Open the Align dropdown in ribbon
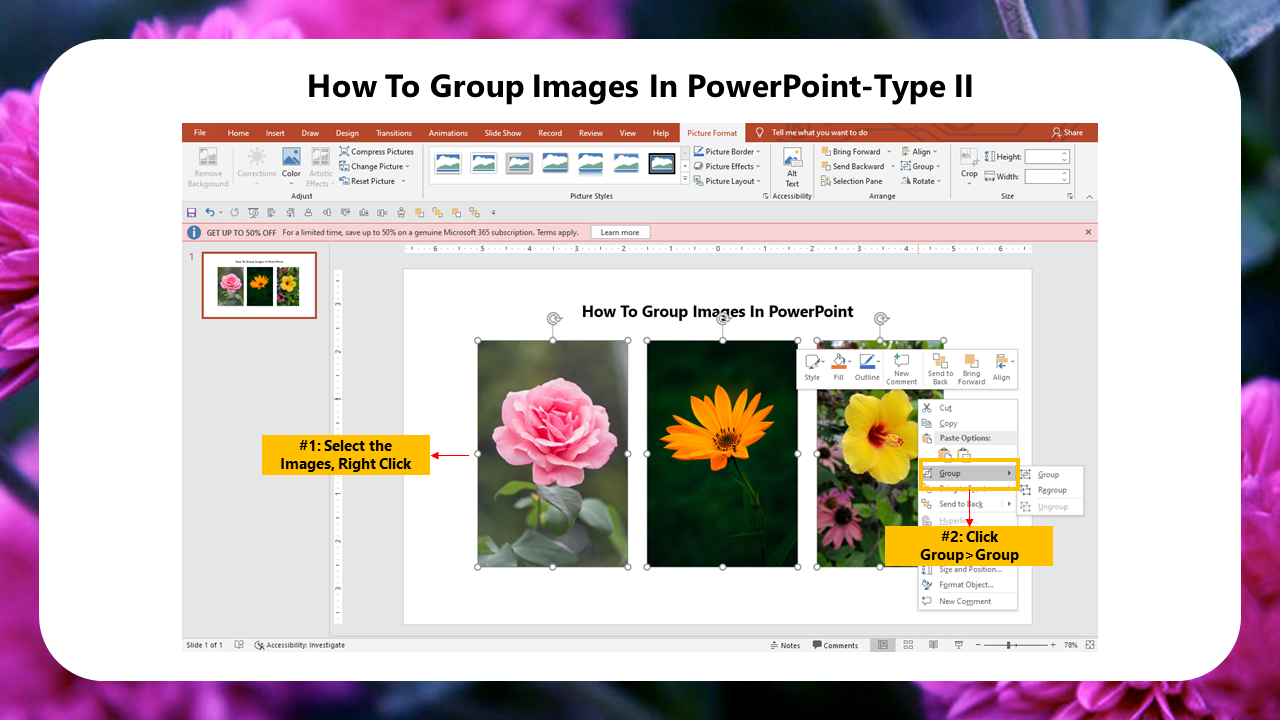The image size is (1280, 720). click(x=920, y=152)
